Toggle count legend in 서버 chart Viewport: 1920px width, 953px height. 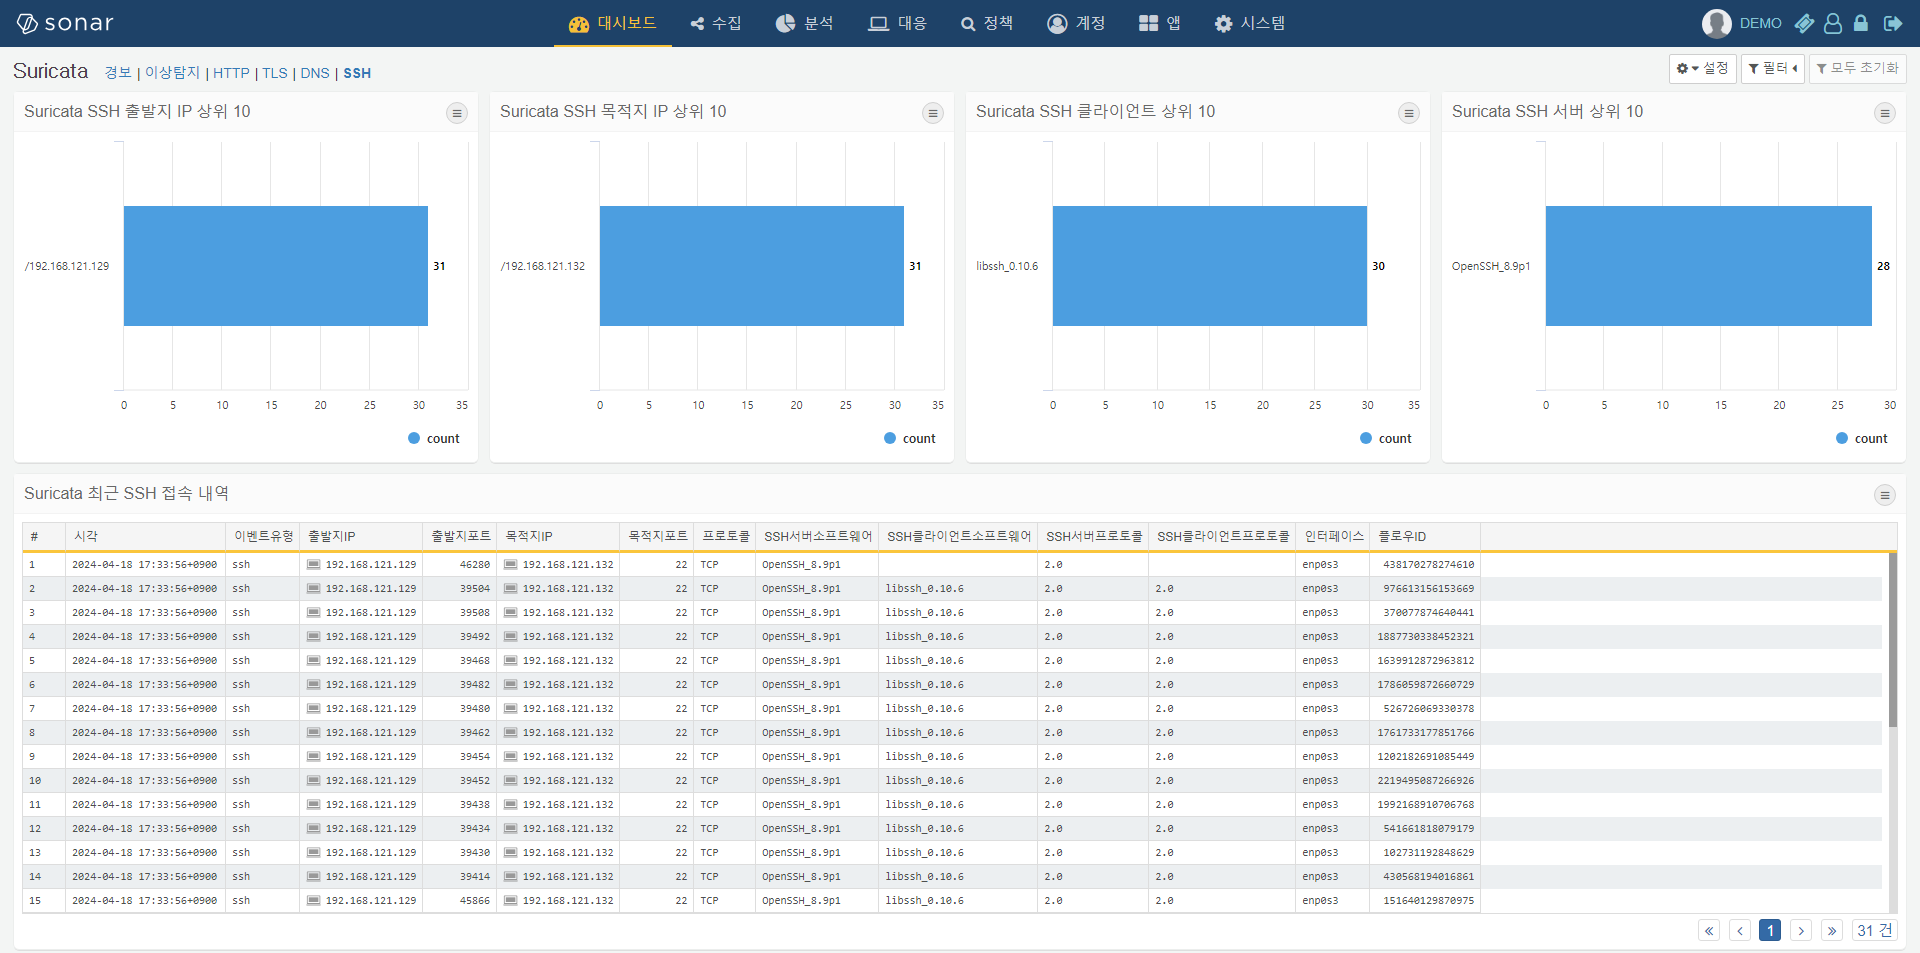(1862, 438)
